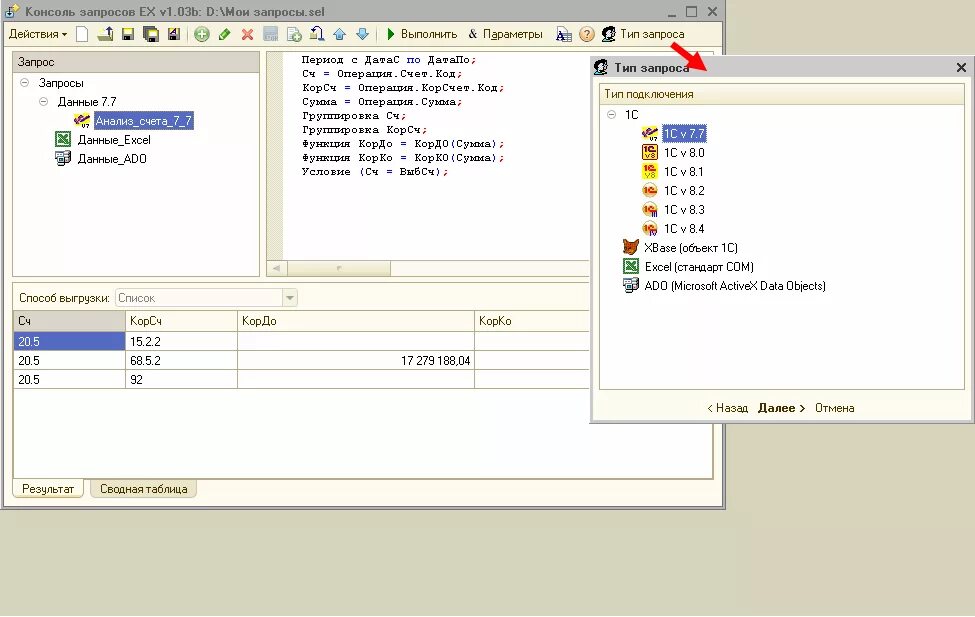Select 1С v 8.3 connection type
The image size is (975, 617).
pyautogui.click(x=683, y=210)
